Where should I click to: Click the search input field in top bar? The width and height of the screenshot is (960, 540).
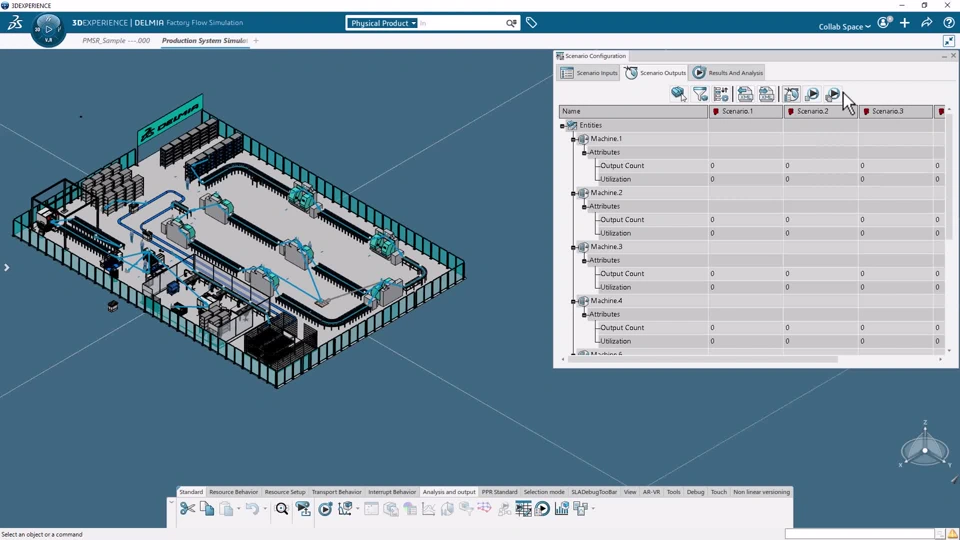461,23
